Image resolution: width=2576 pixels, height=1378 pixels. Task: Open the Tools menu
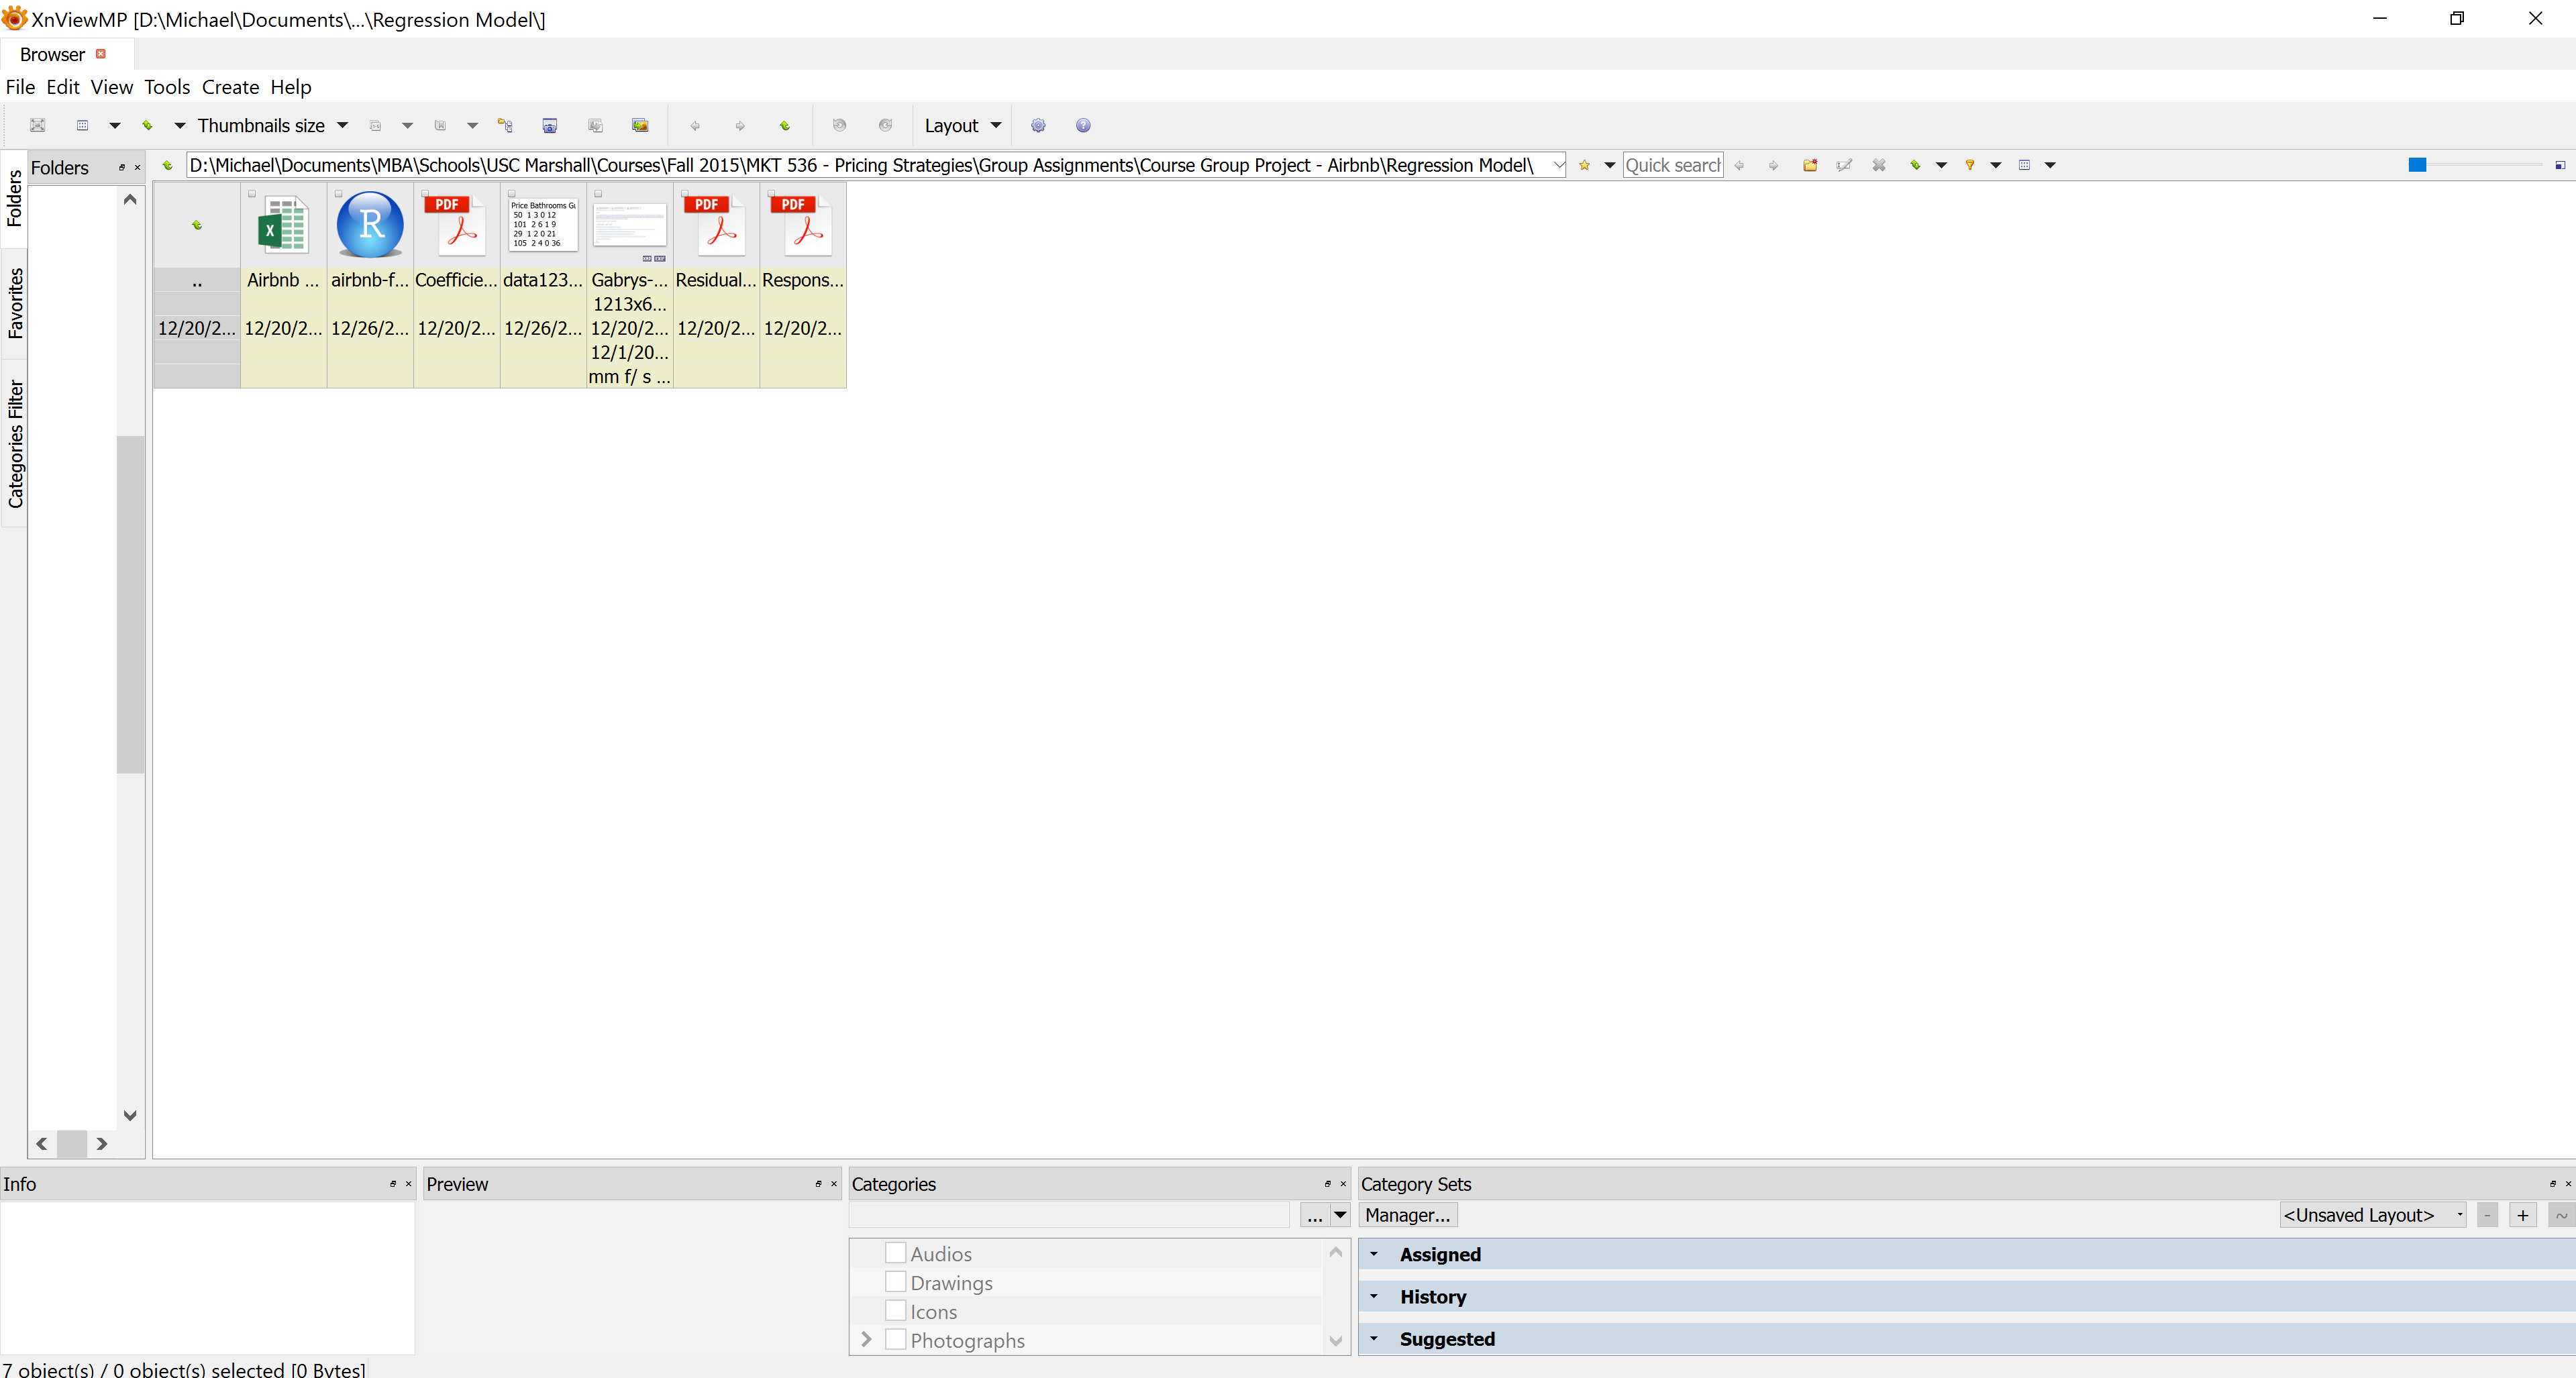[x=167, y=87]
